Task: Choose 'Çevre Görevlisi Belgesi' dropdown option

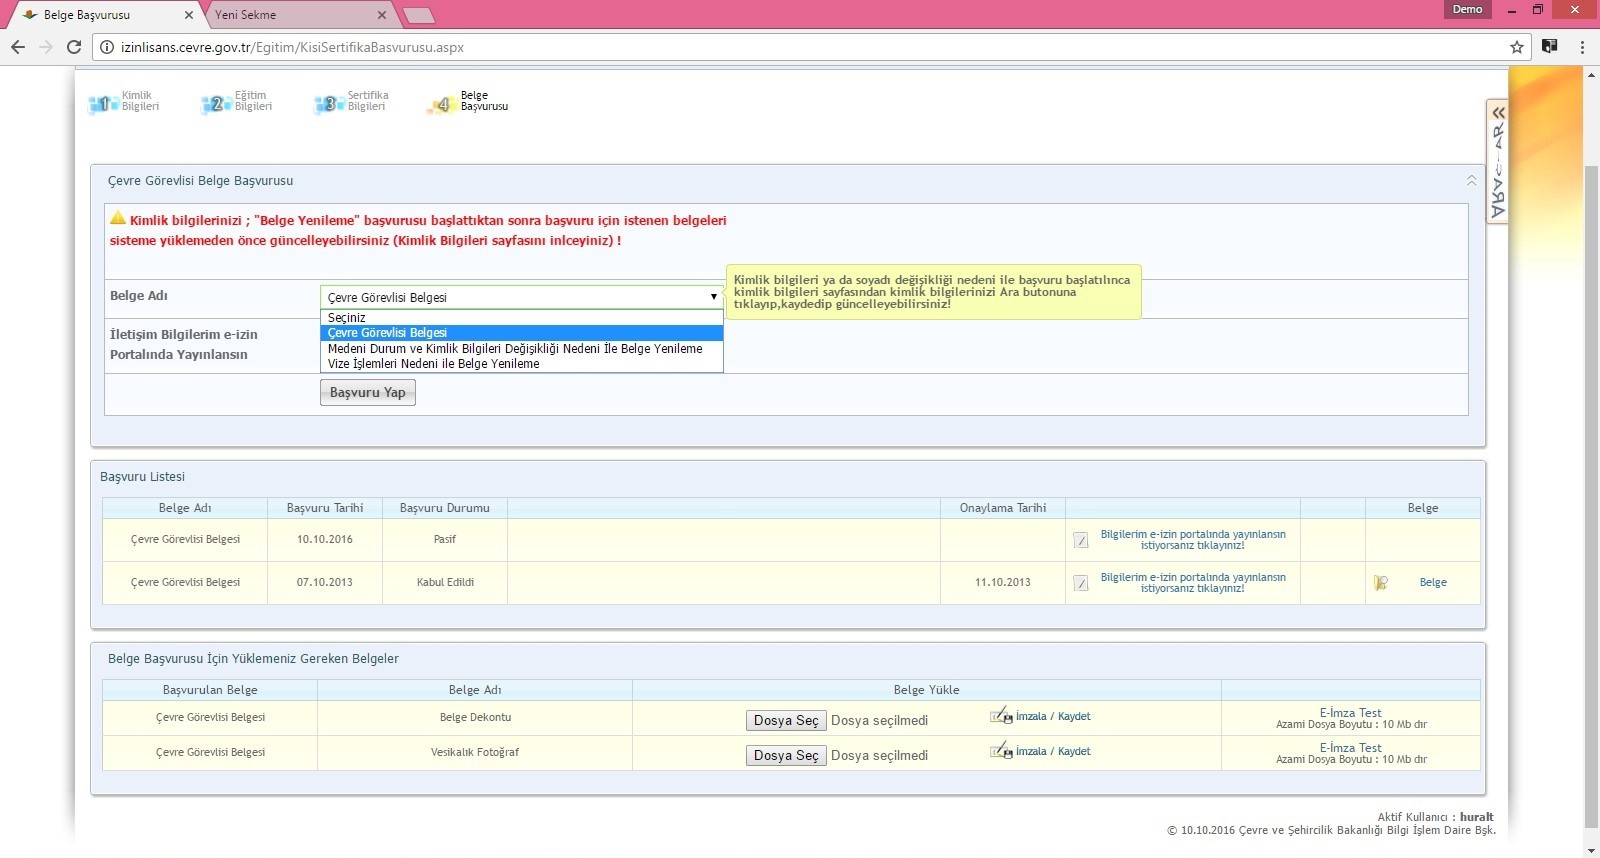Action: tap(521, 333)
